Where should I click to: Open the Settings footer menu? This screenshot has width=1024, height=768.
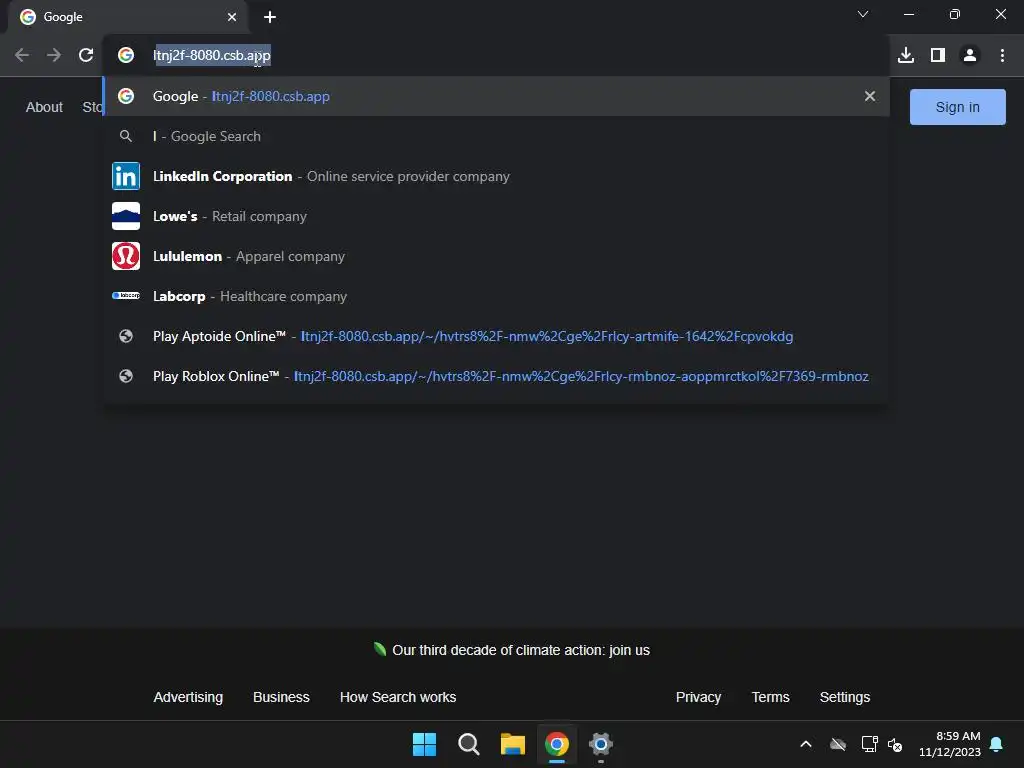(844, 697)
